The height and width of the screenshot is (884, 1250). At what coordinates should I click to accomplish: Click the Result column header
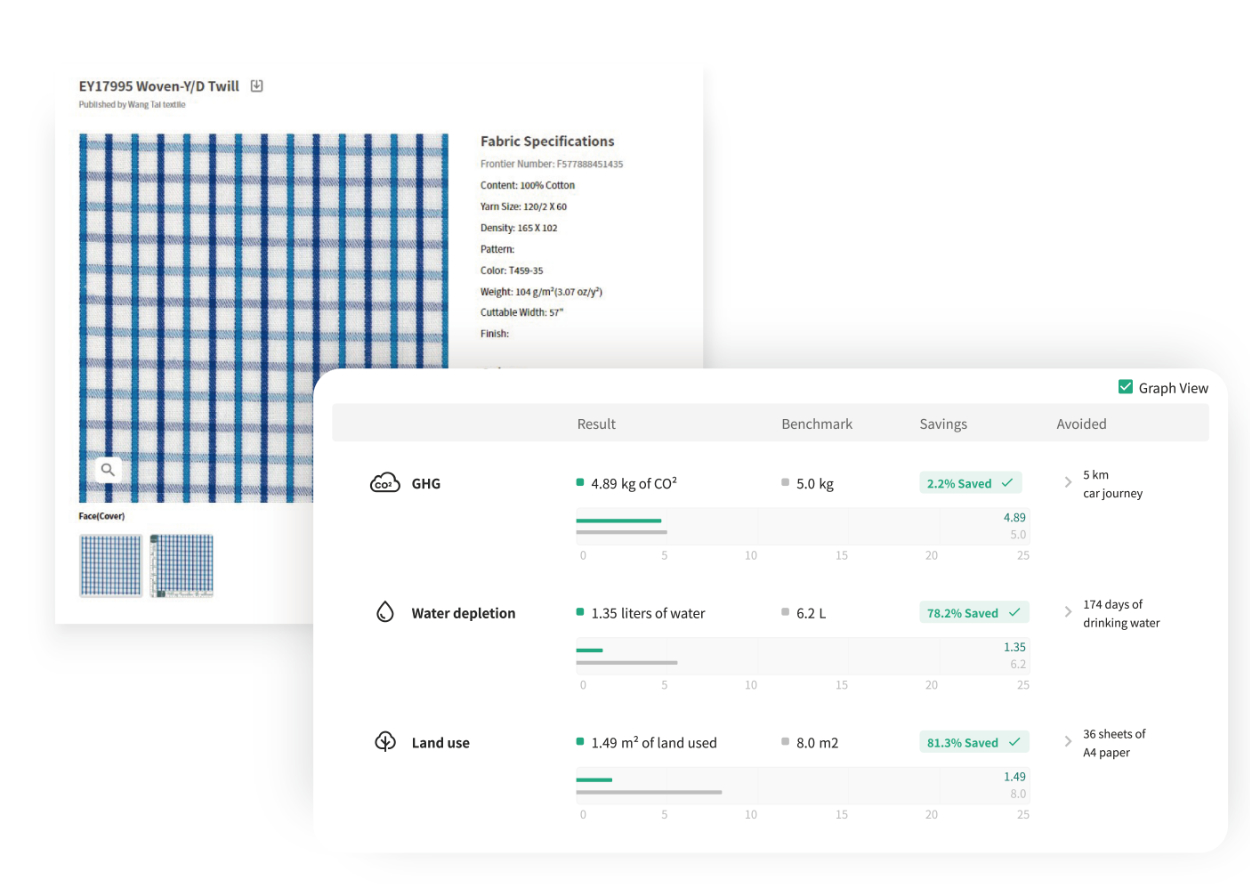click(x=596, y=424)
